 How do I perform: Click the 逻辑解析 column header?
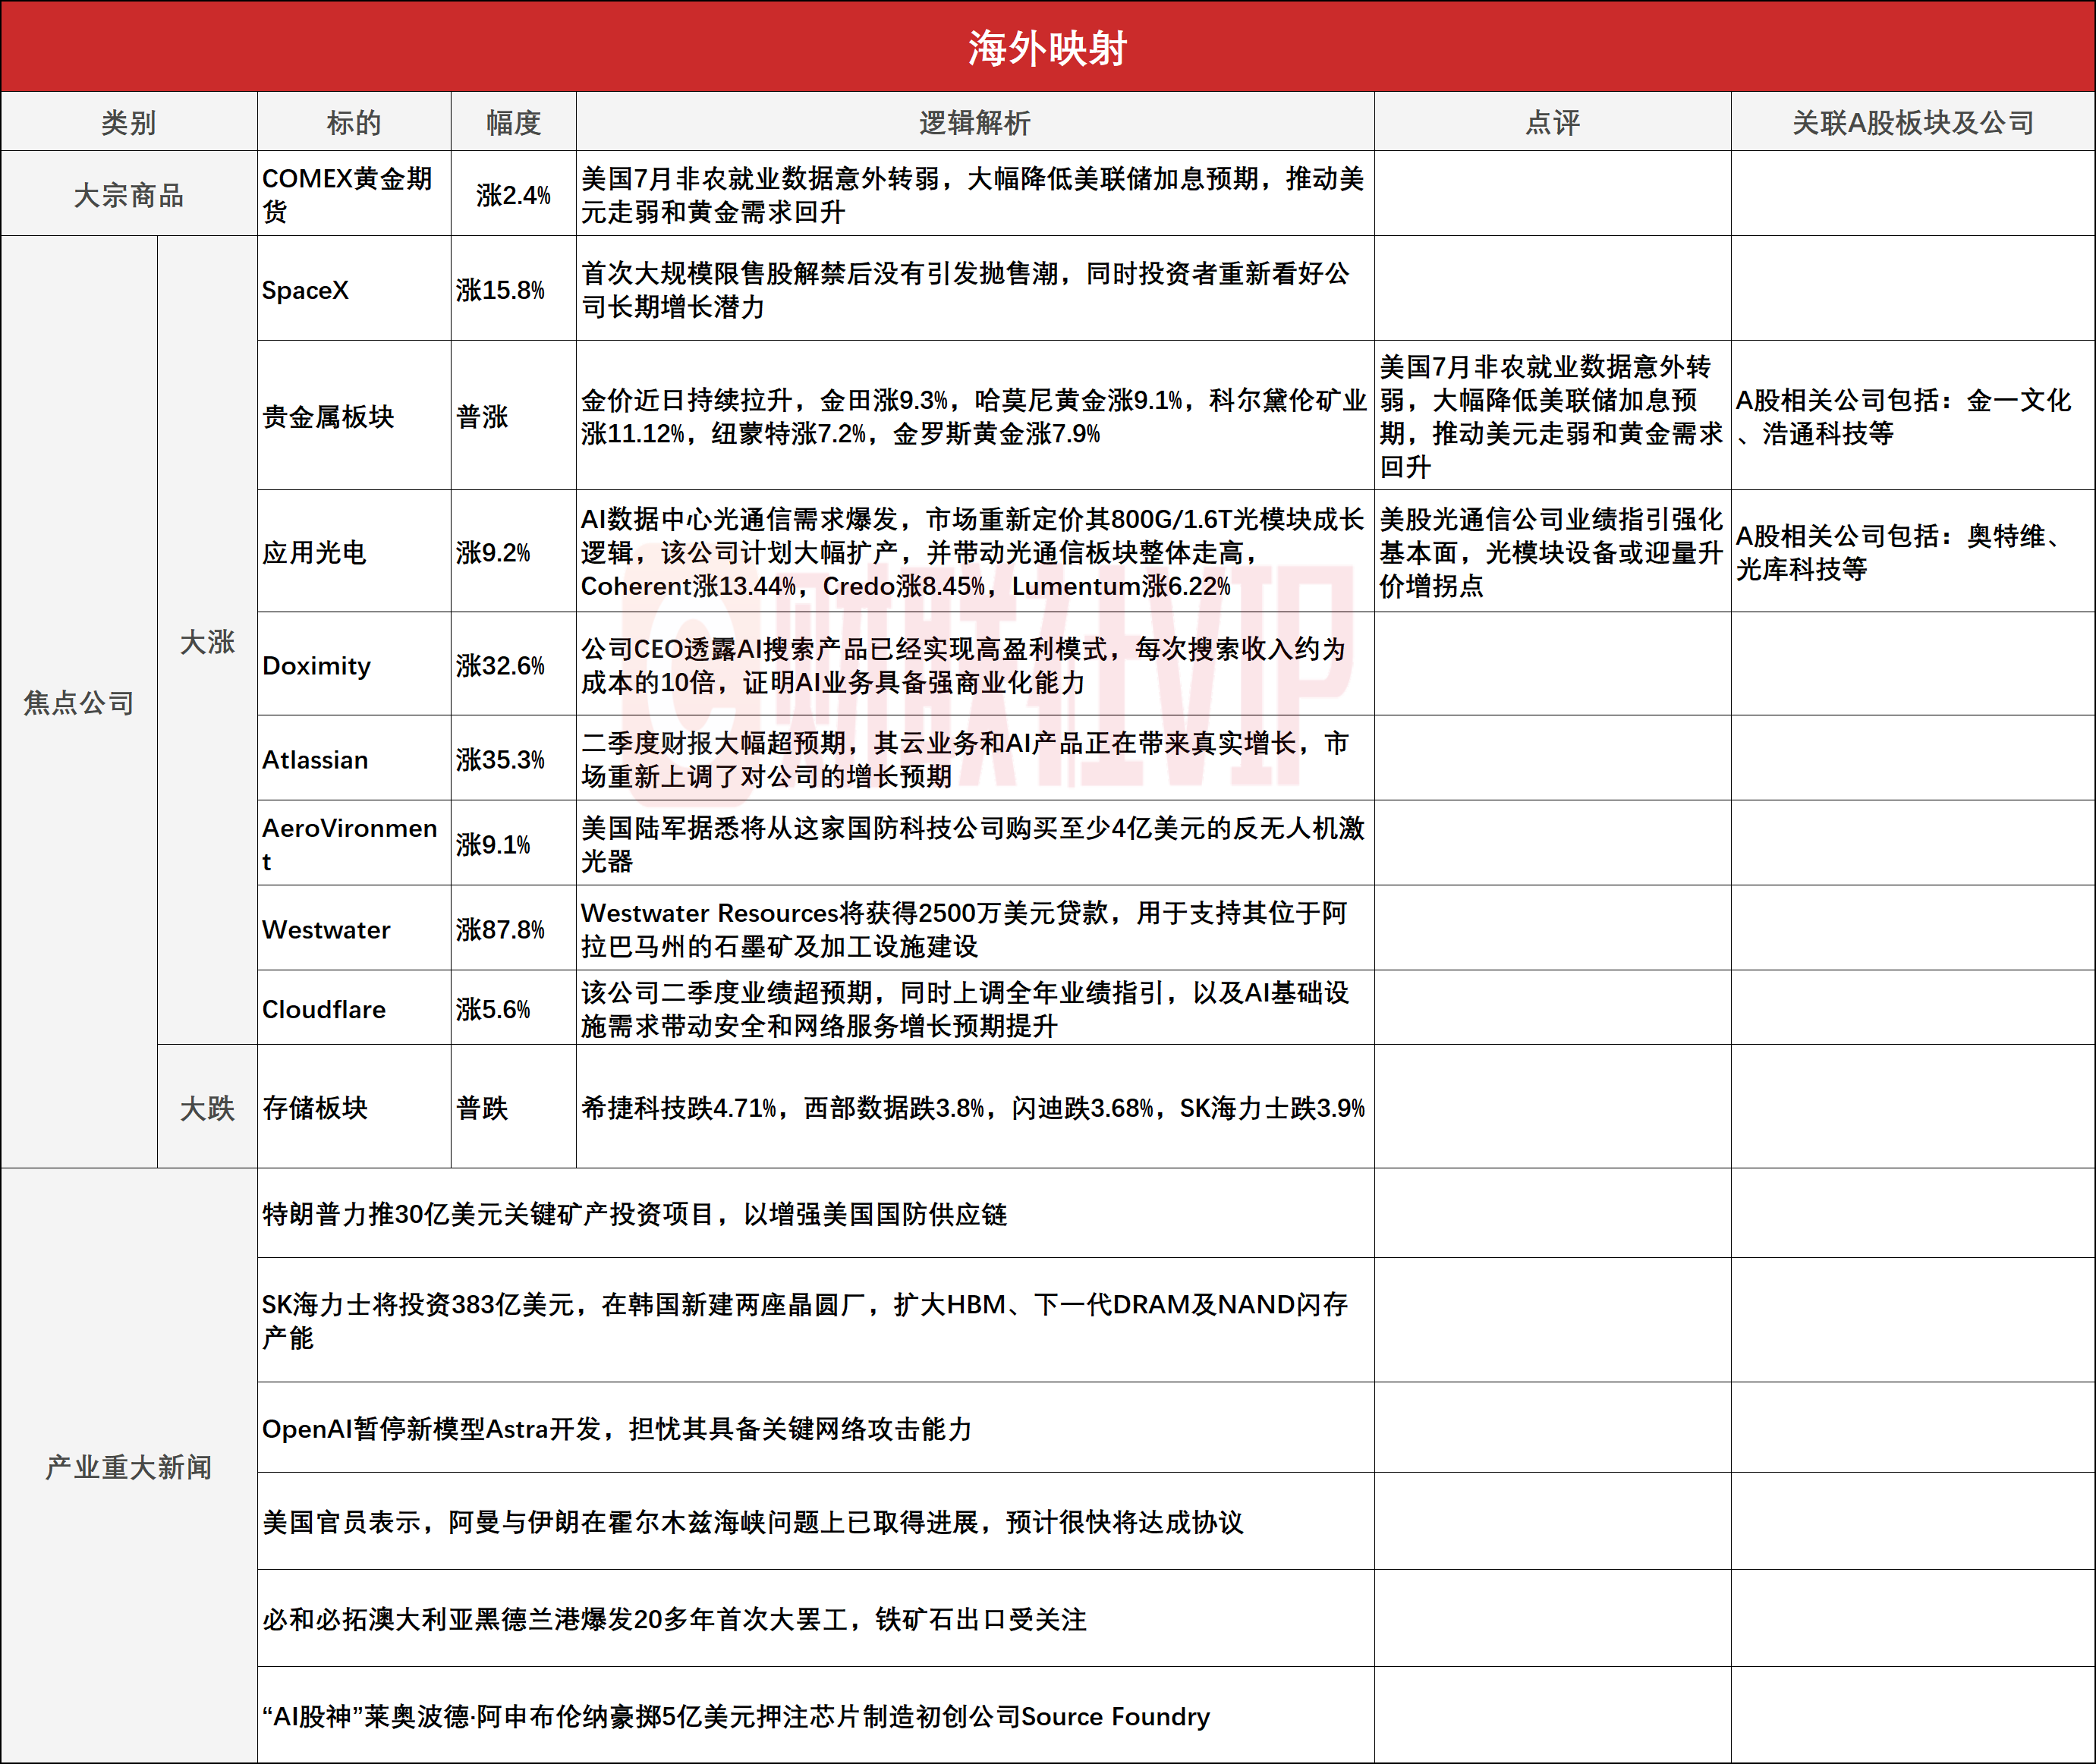pyautogui.click(x=975, y=122)
